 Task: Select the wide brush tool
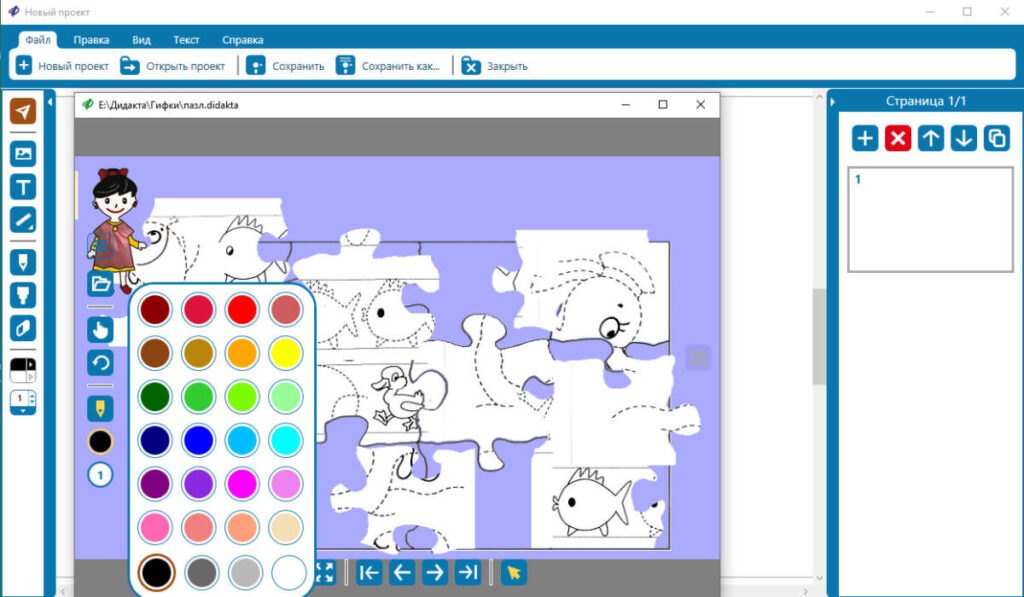(23, 295)
